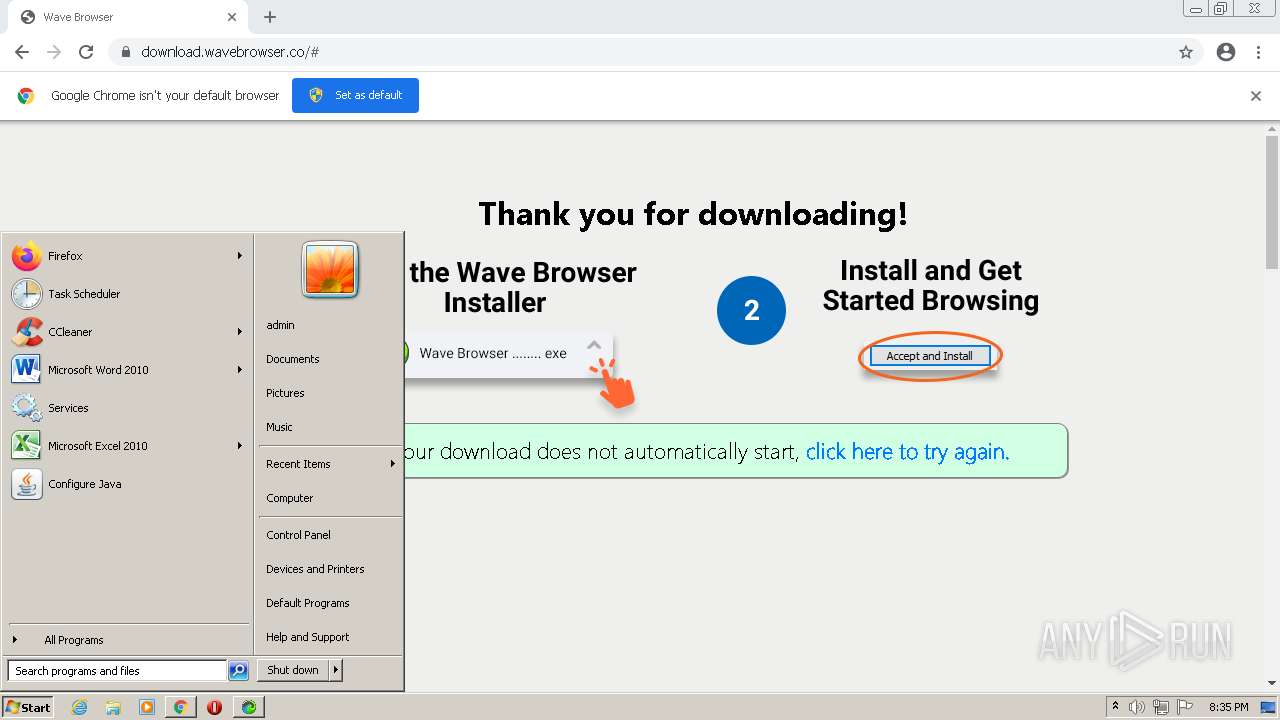Go back using the browser back arrow

click(22, 52)
